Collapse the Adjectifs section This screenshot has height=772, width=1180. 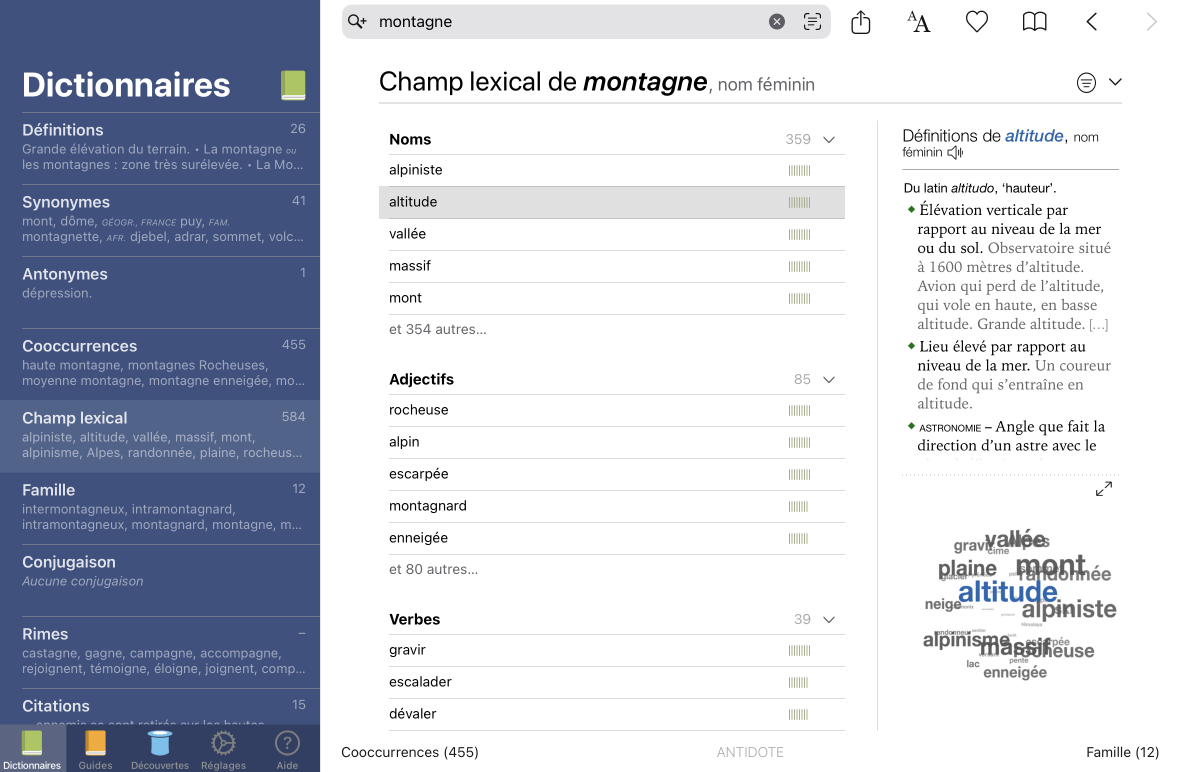828,380
